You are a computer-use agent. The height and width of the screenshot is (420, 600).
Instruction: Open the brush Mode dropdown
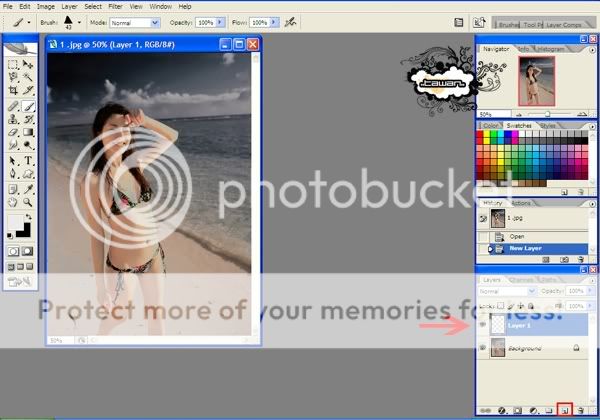(135, 21)
